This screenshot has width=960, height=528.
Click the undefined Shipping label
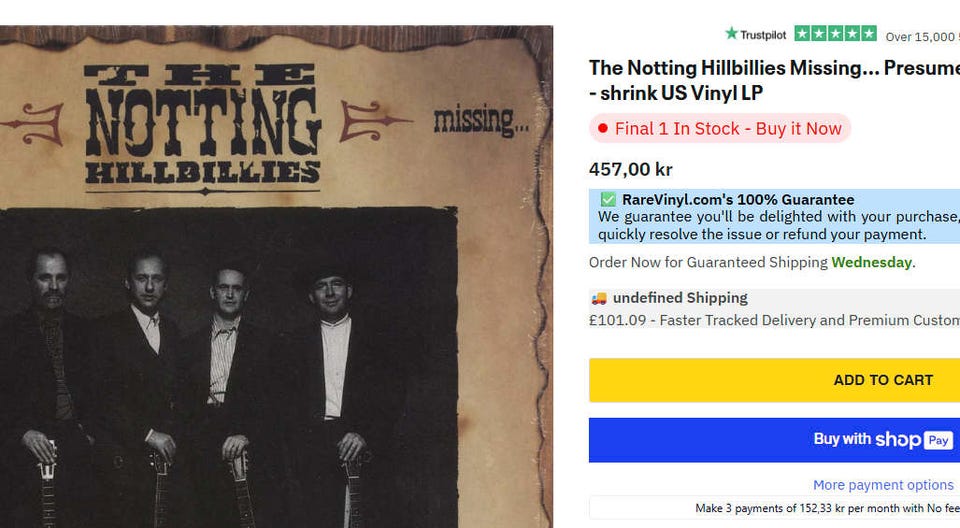coord(680,298)
